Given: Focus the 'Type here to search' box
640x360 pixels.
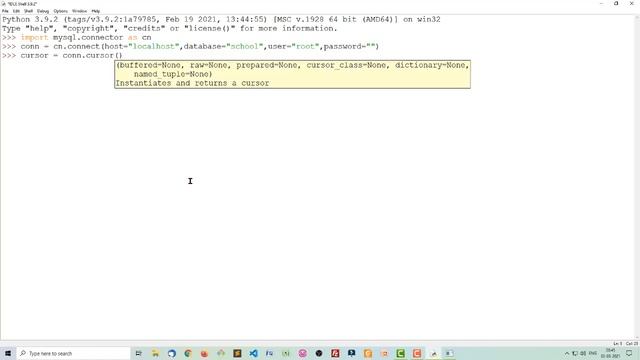Looking at the screenshot, I should [x=74, y=353].
